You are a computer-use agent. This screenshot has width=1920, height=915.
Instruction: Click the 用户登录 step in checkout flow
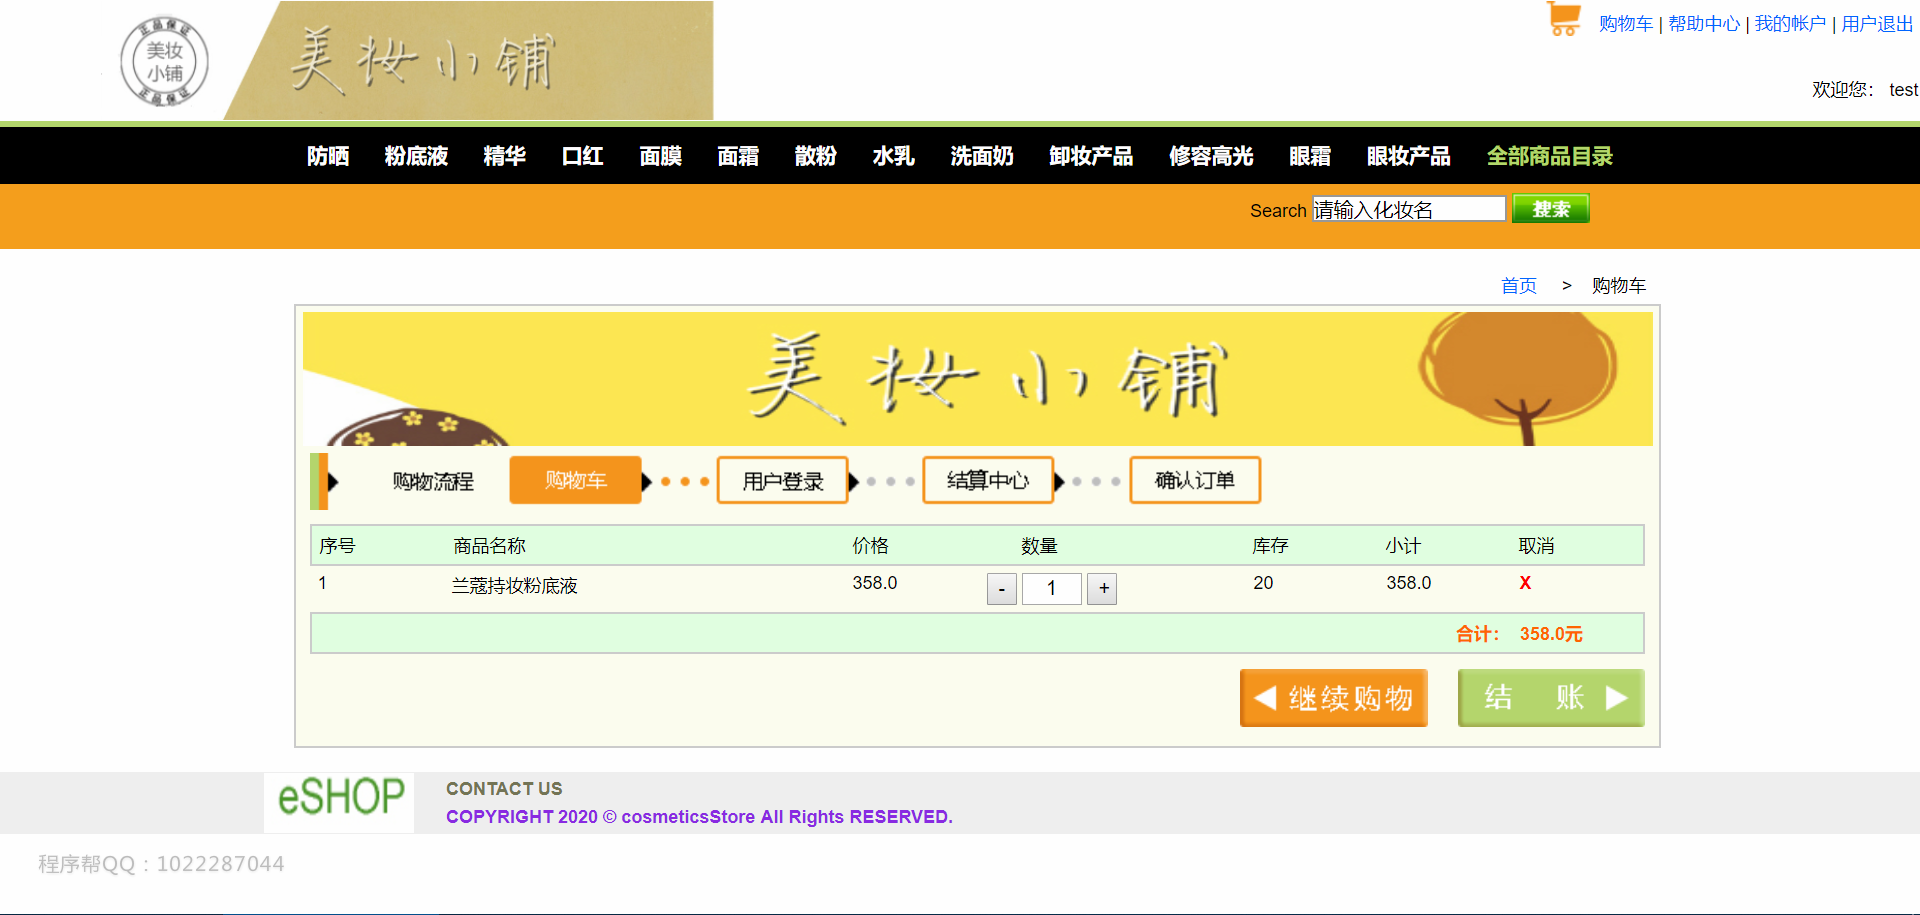(x=782, y=480)
